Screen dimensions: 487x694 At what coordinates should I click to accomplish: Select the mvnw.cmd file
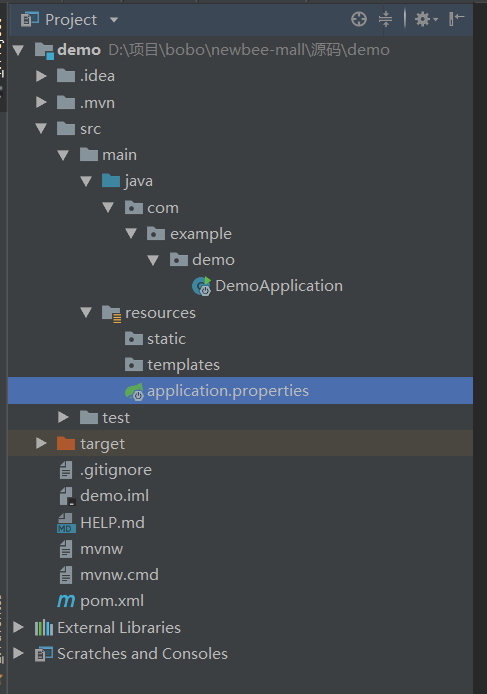coord(119,575)
